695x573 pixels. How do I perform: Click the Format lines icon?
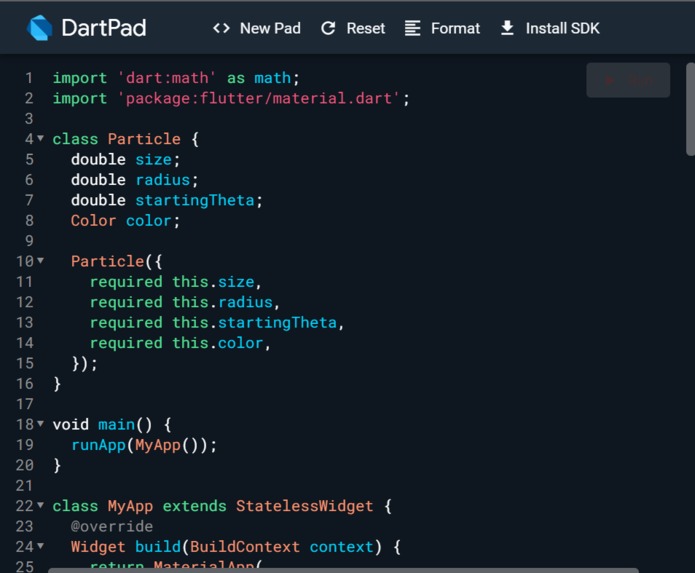(412, 28)
